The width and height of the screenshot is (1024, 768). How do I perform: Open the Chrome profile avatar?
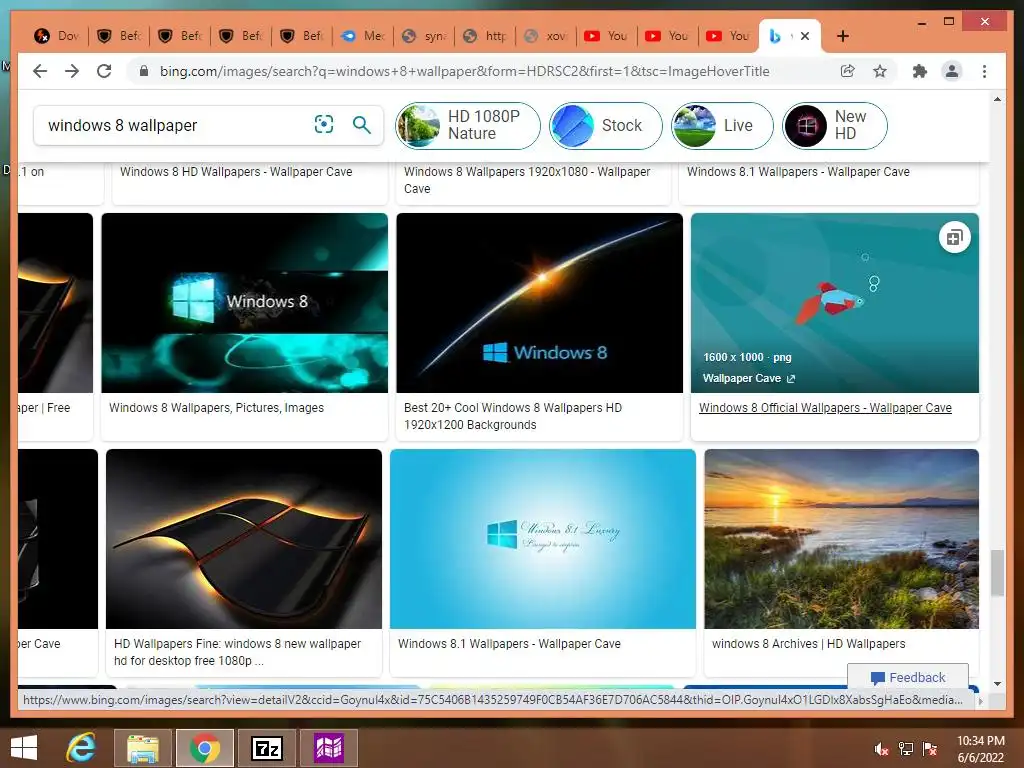(x=952, y=71)
